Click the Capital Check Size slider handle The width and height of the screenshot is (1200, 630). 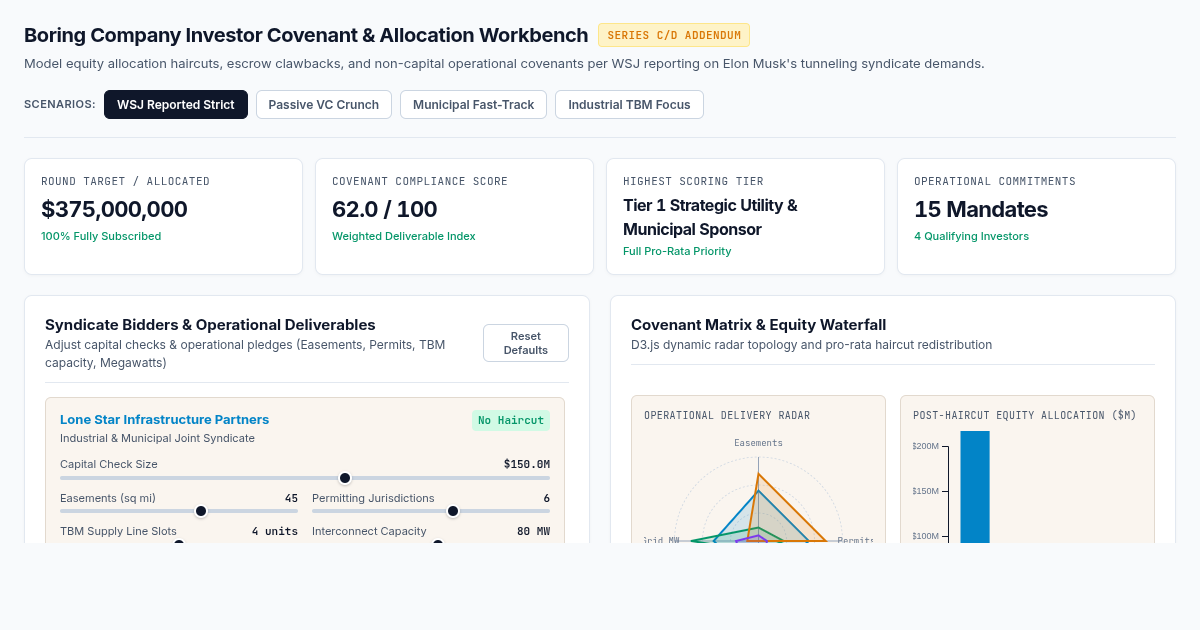tap(345, 478)
